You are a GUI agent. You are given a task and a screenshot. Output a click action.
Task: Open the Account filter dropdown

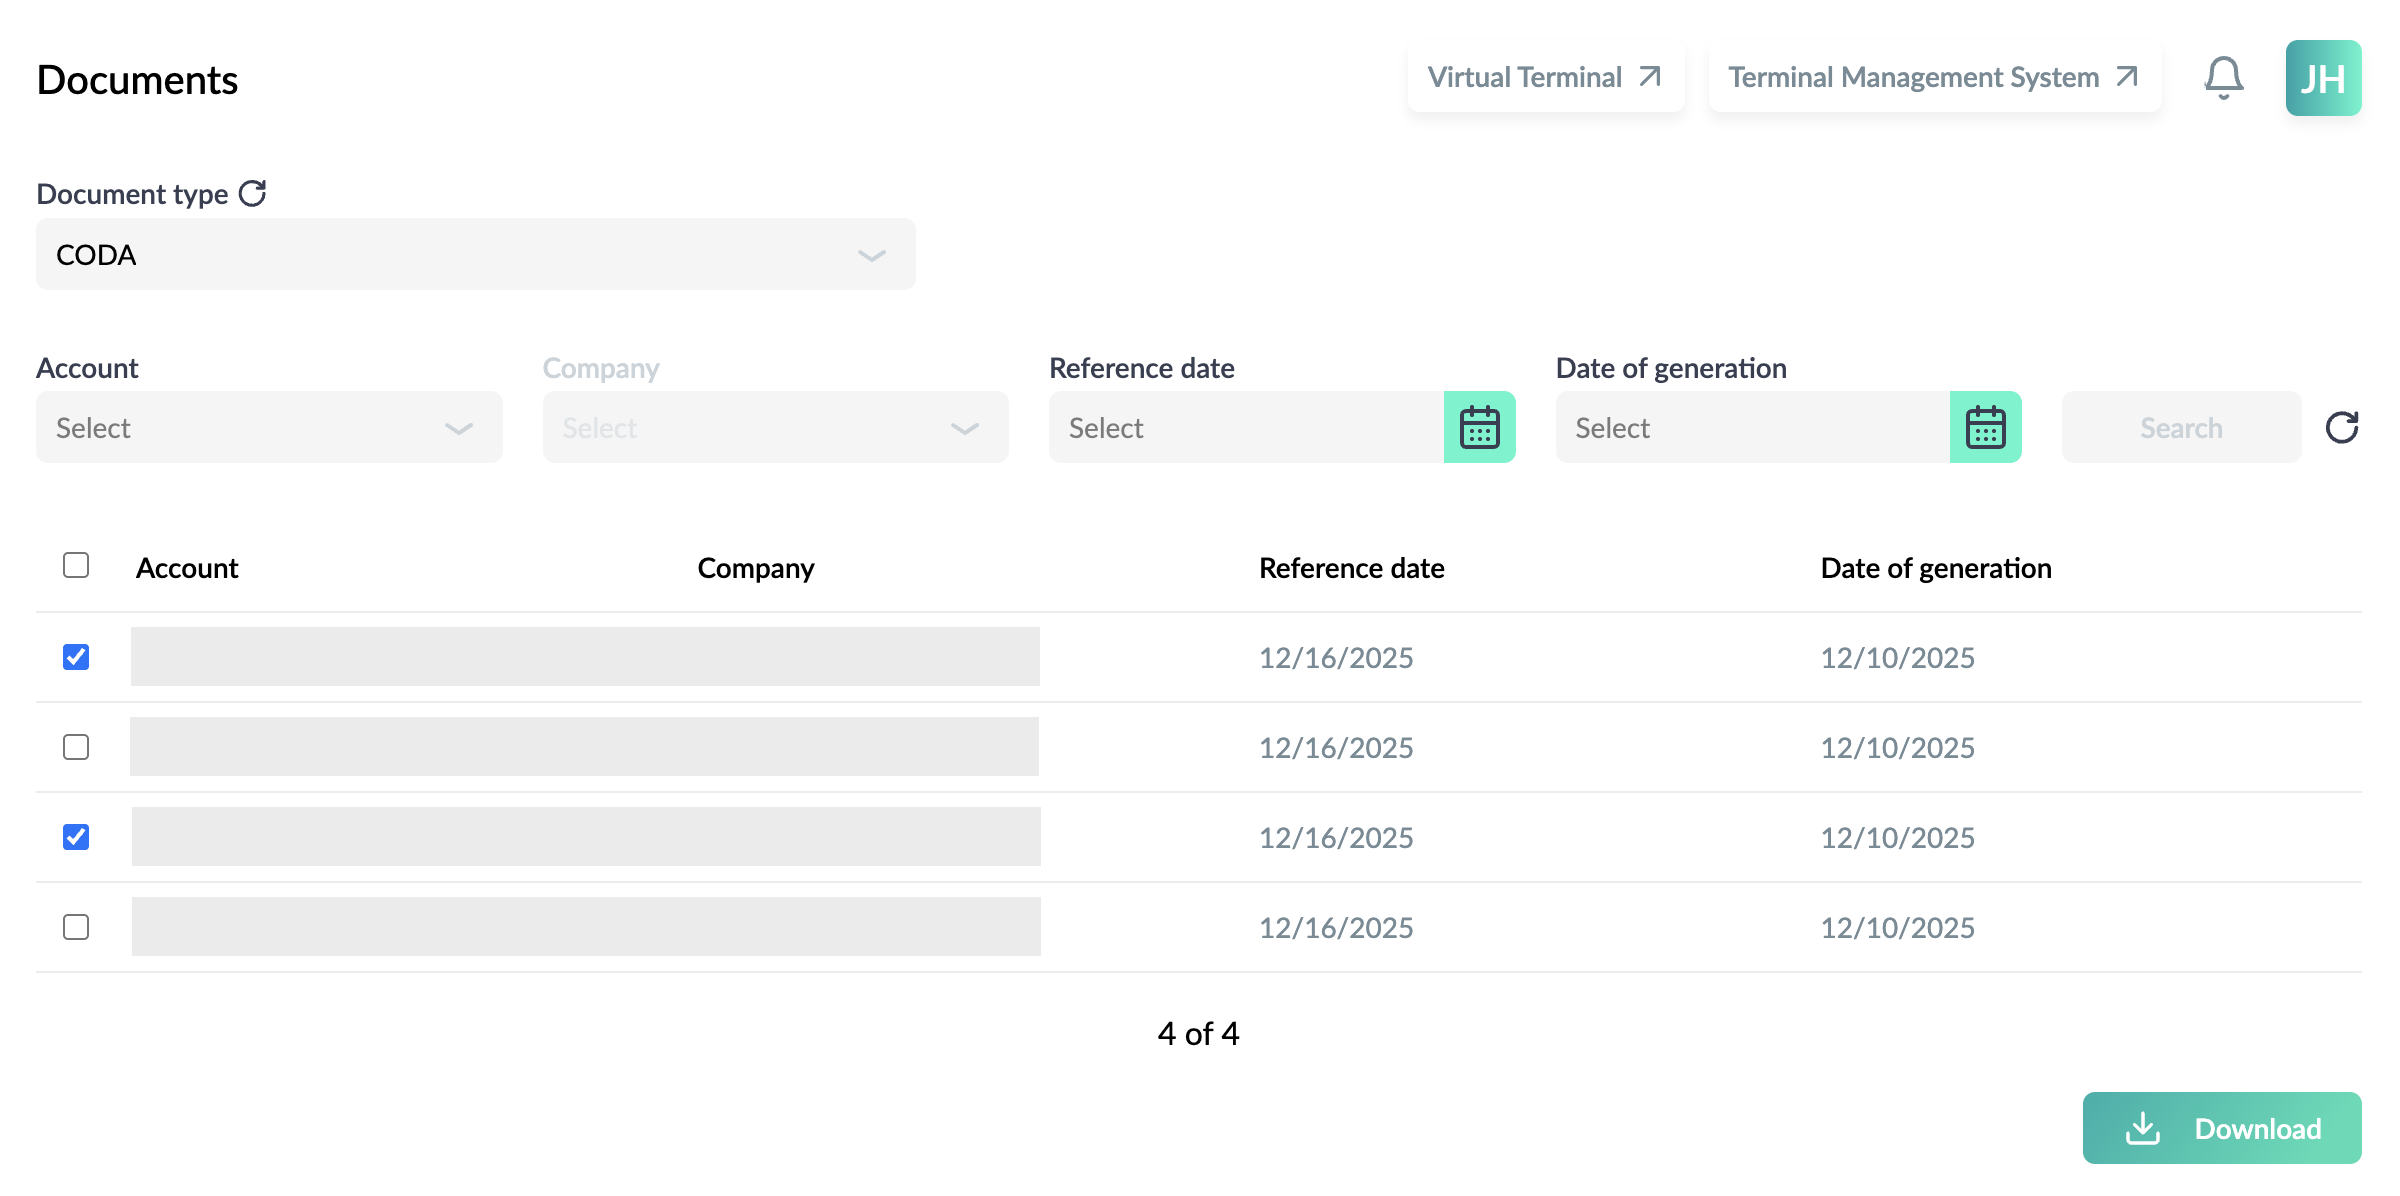pos(269,427)
